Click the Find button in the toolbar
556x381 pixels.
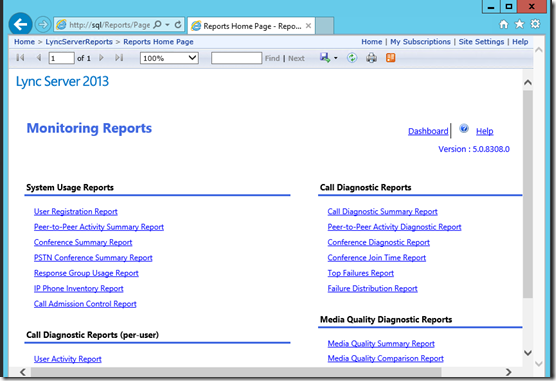click(272, 58)
